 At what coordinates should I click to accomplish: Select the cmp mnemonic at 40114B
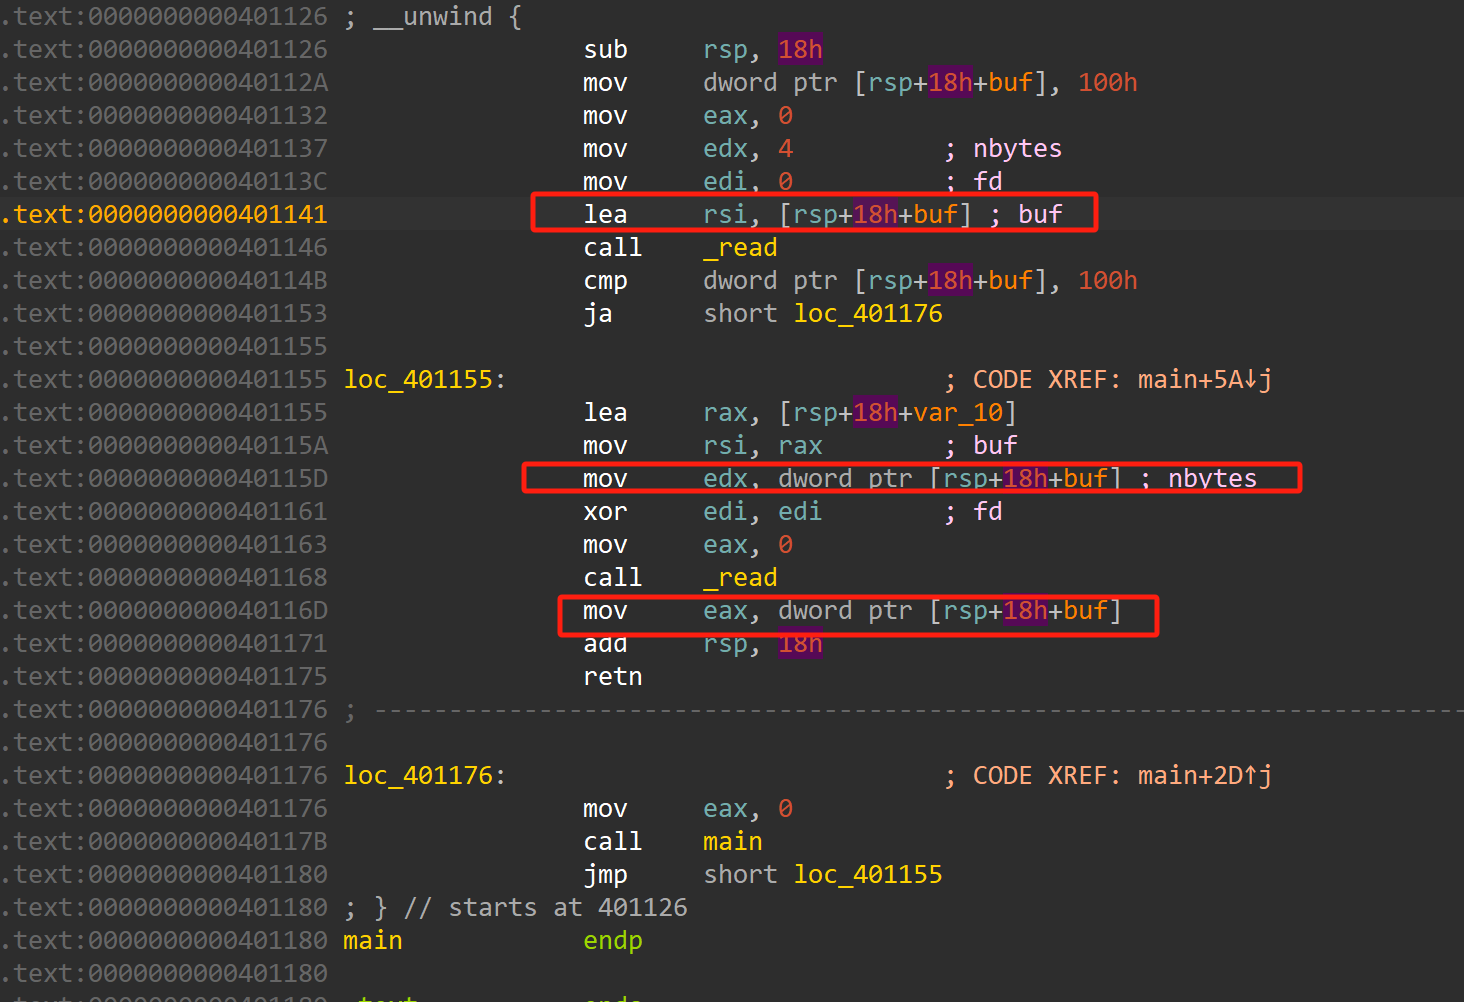[x=606, y=280]
